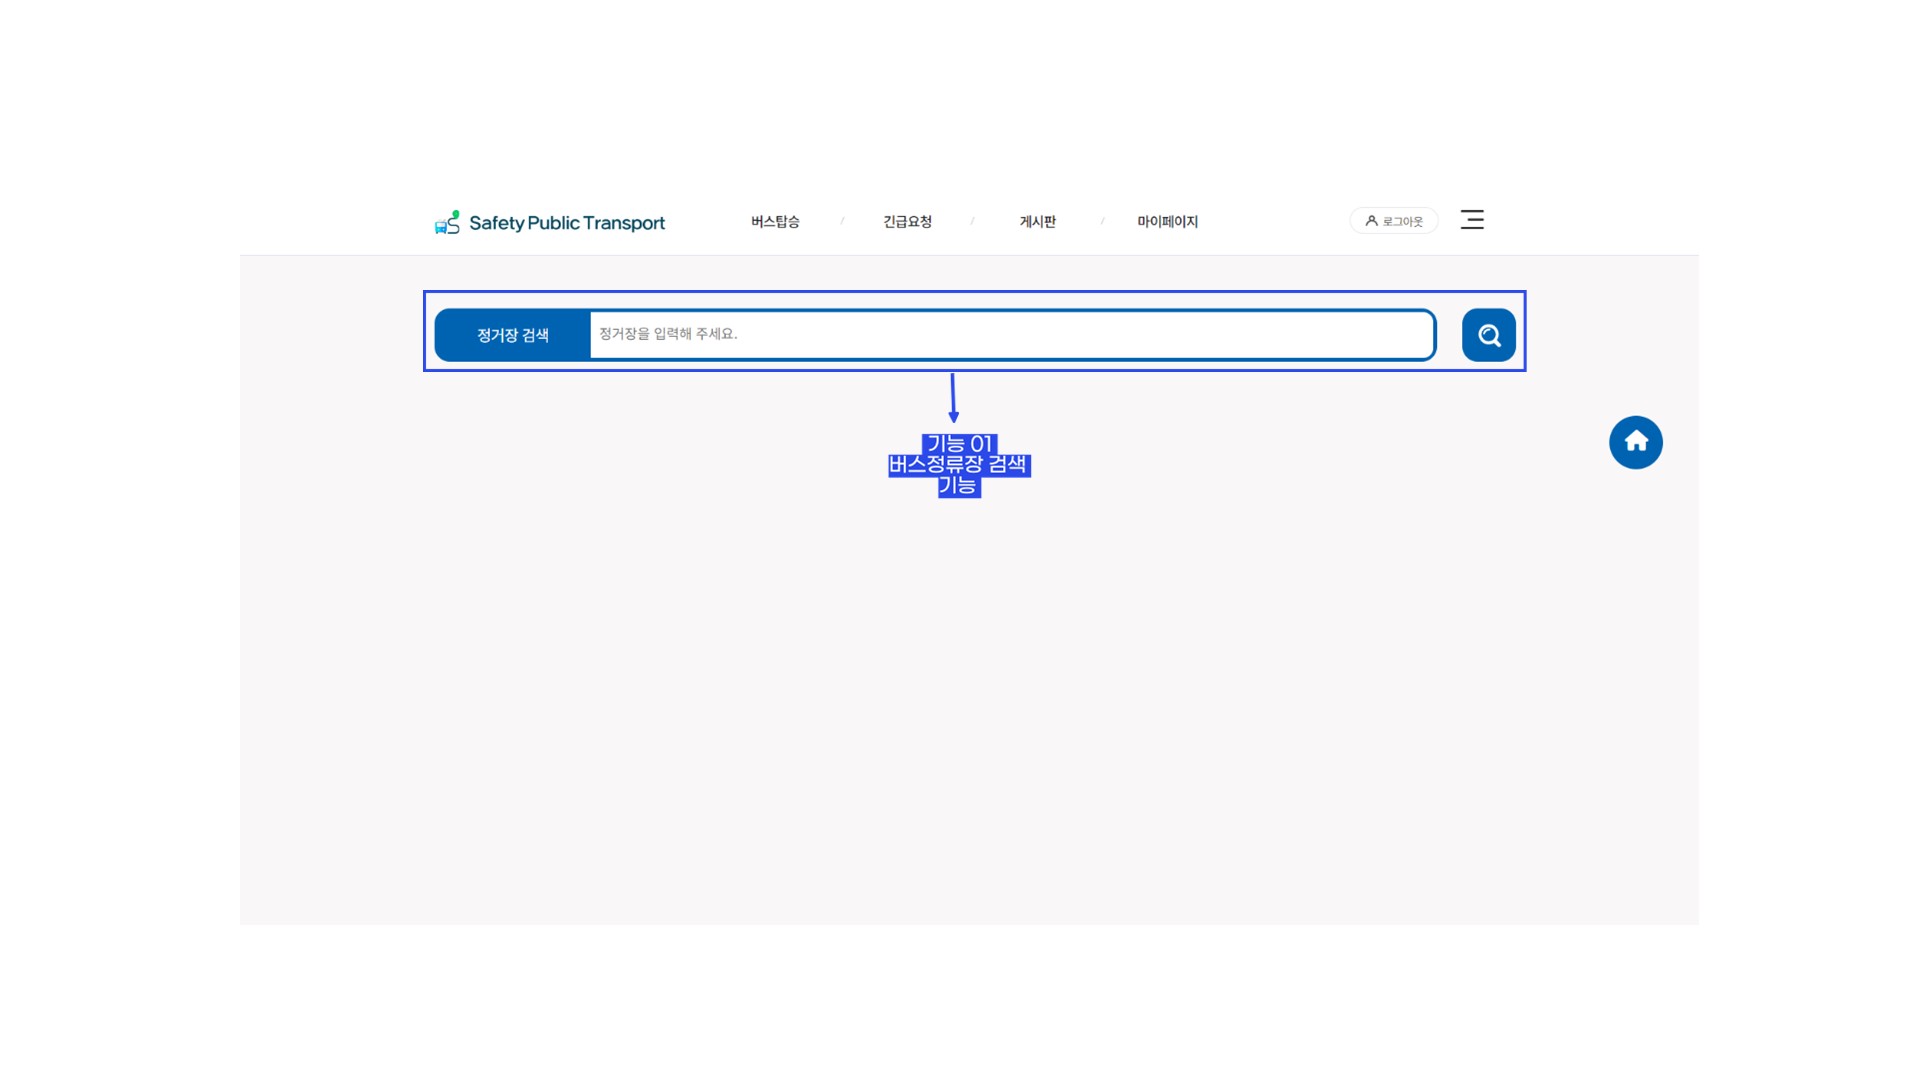Click the bus logo icon

[447, 222]
